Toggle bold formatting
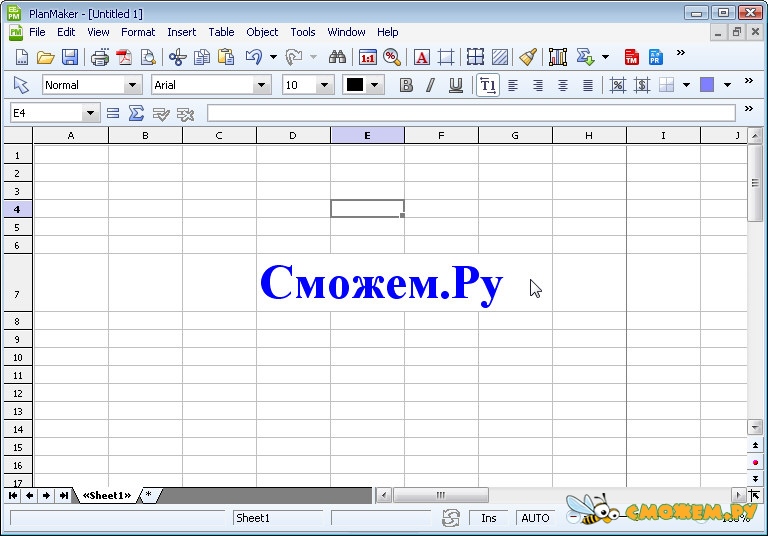This screenshot has width=768, height=536. pyautogui.click(x=406, y=85)
